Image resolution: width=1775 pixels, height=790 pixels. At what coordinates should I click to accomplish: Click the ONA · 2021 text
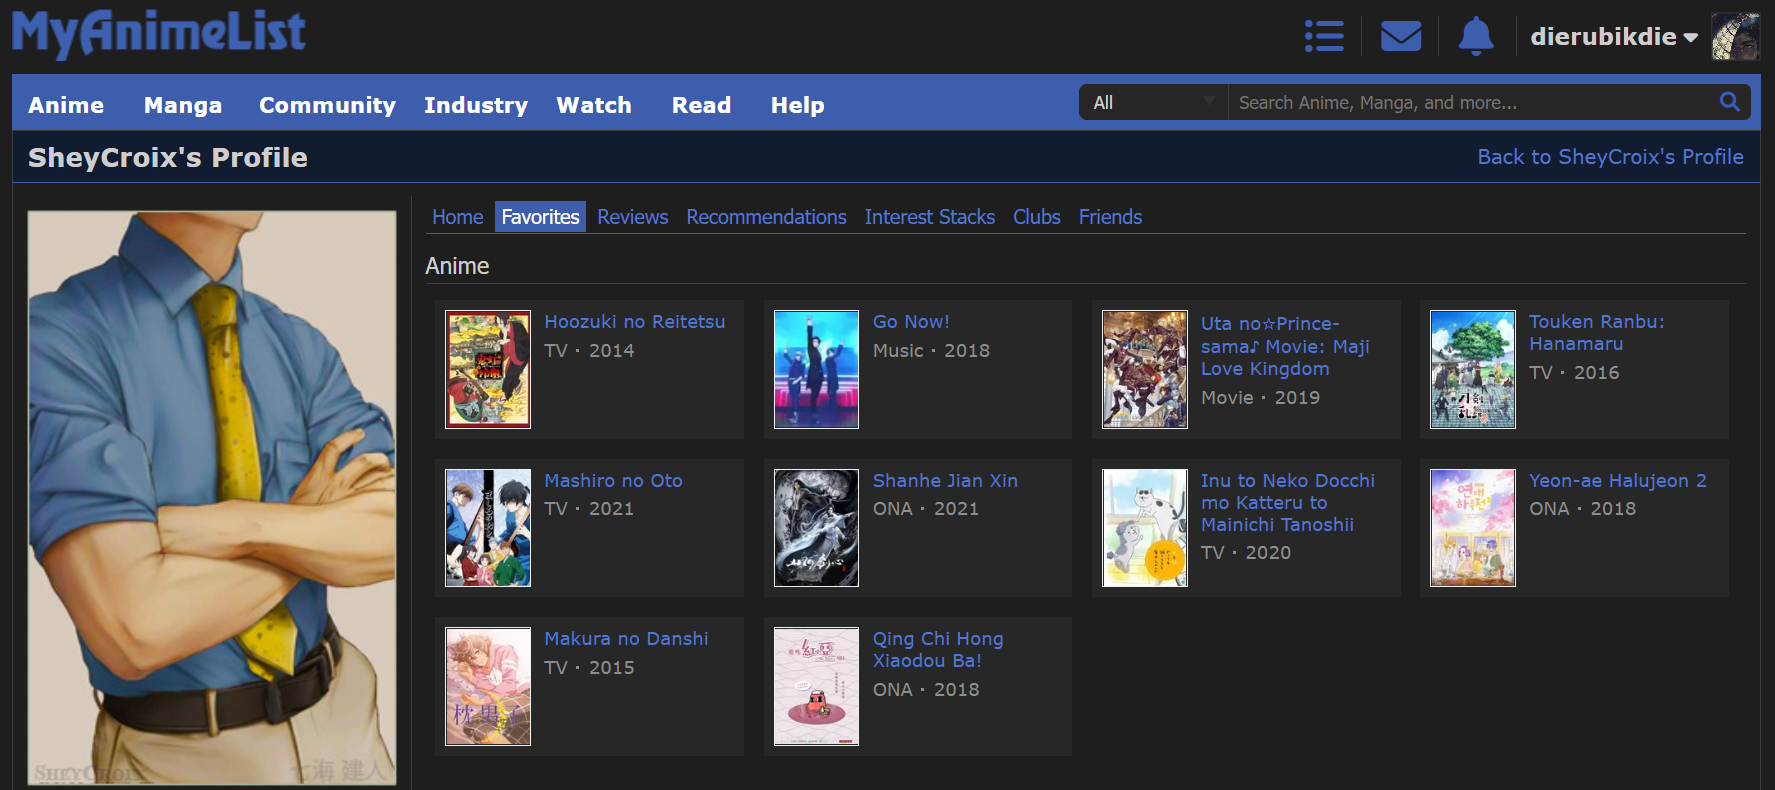click(x=926, y=509)
